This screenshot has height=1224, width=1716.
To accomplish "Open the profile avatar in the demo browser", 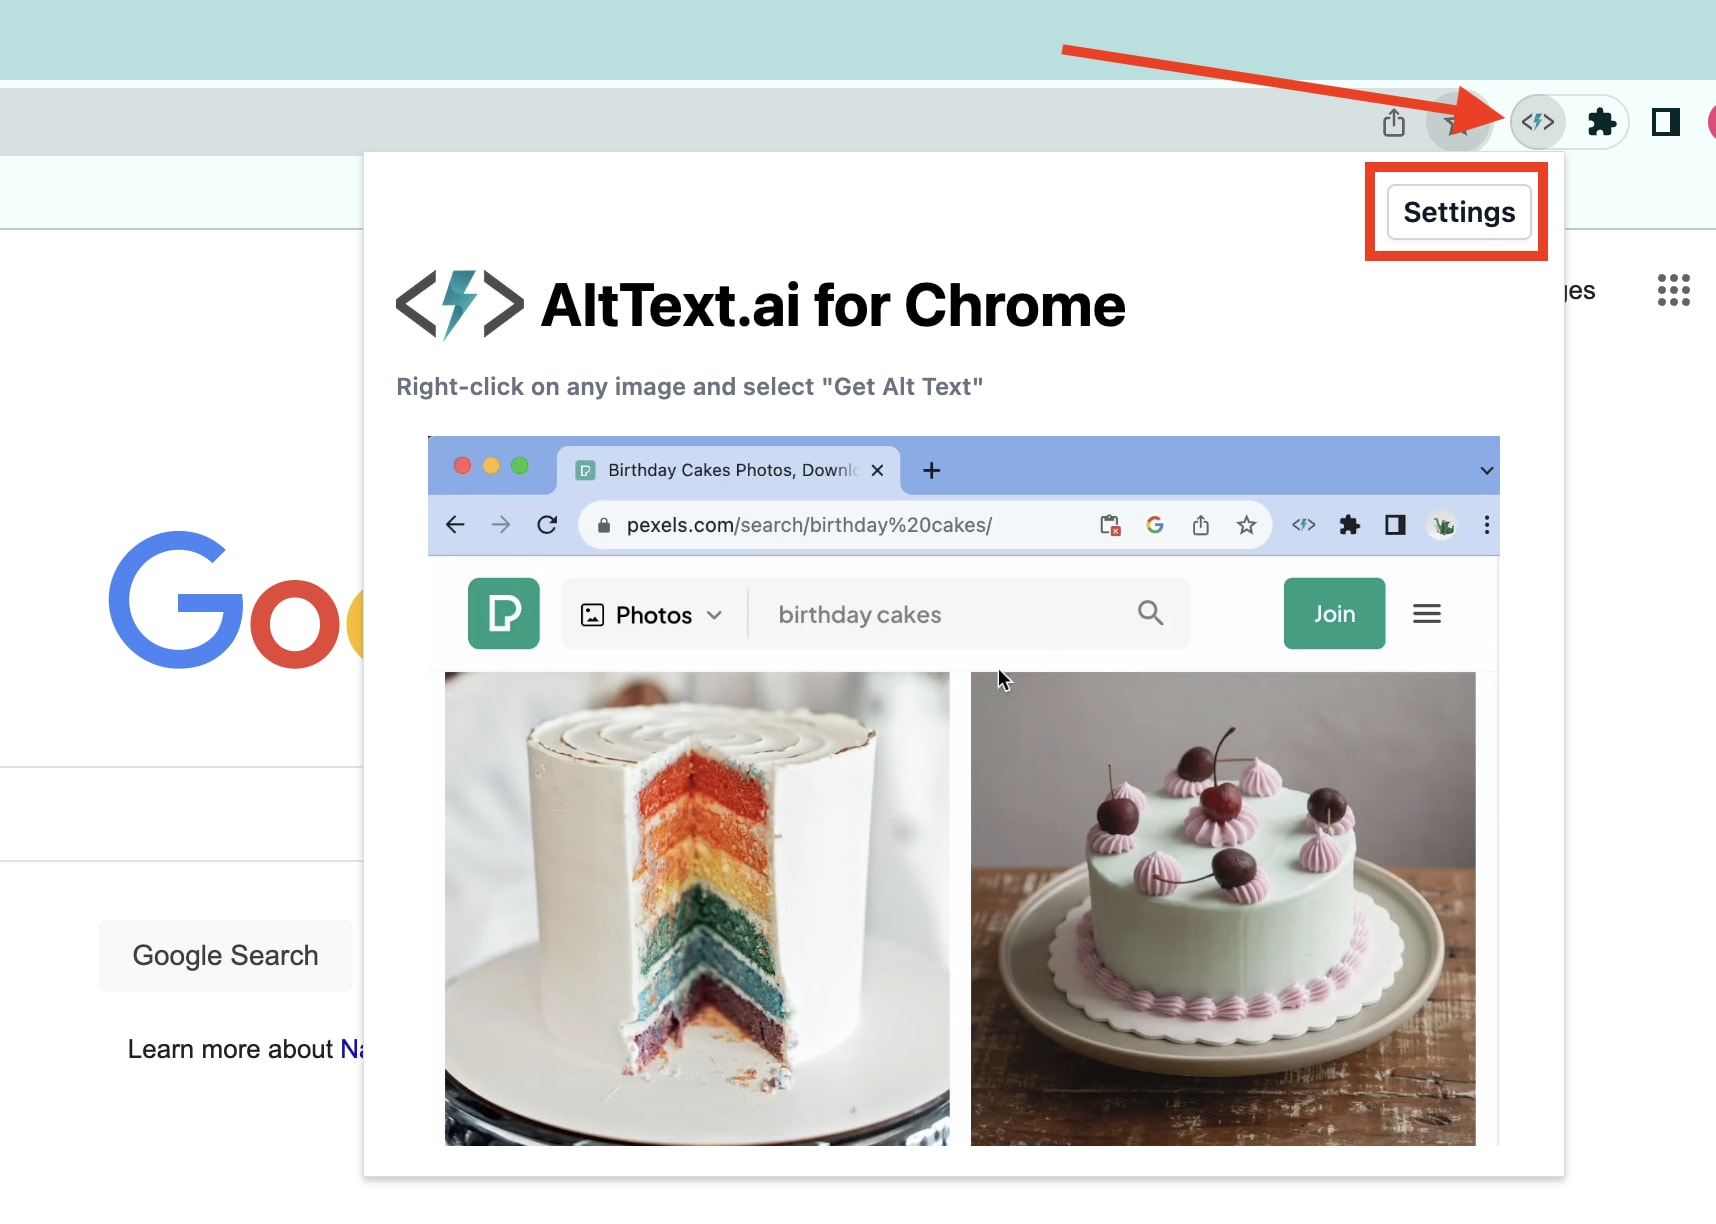I will 1442,525.
